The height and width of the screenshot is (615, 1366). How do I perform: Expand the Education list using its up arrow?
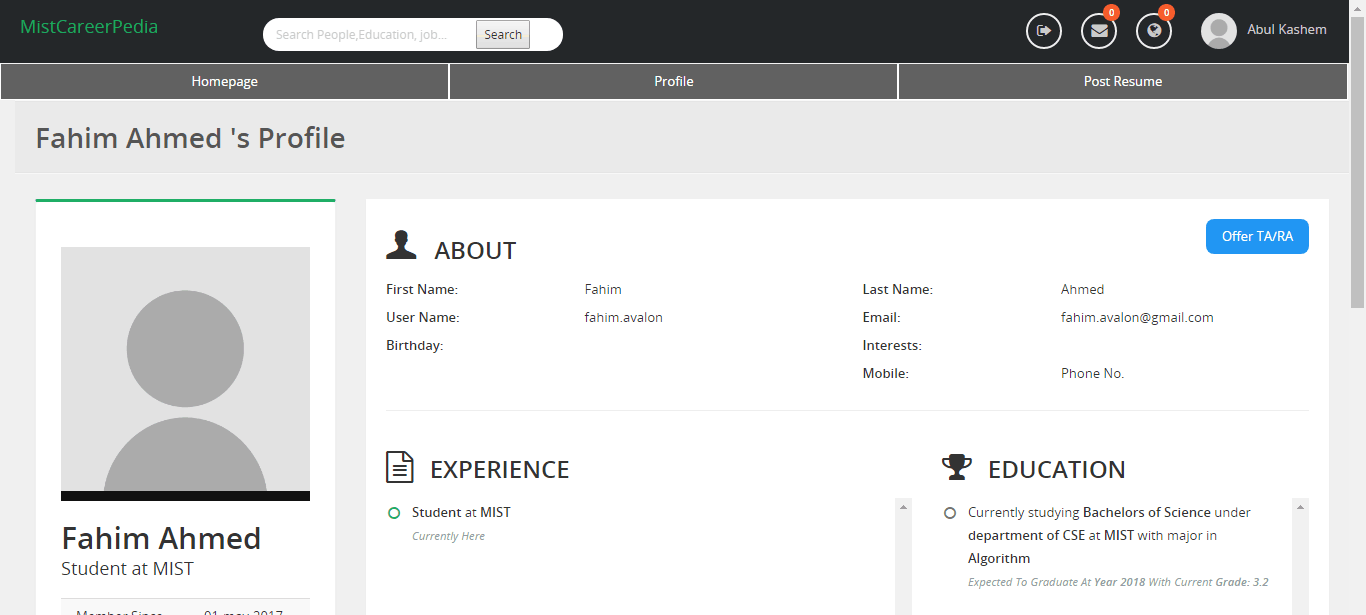pos(1300,506)
